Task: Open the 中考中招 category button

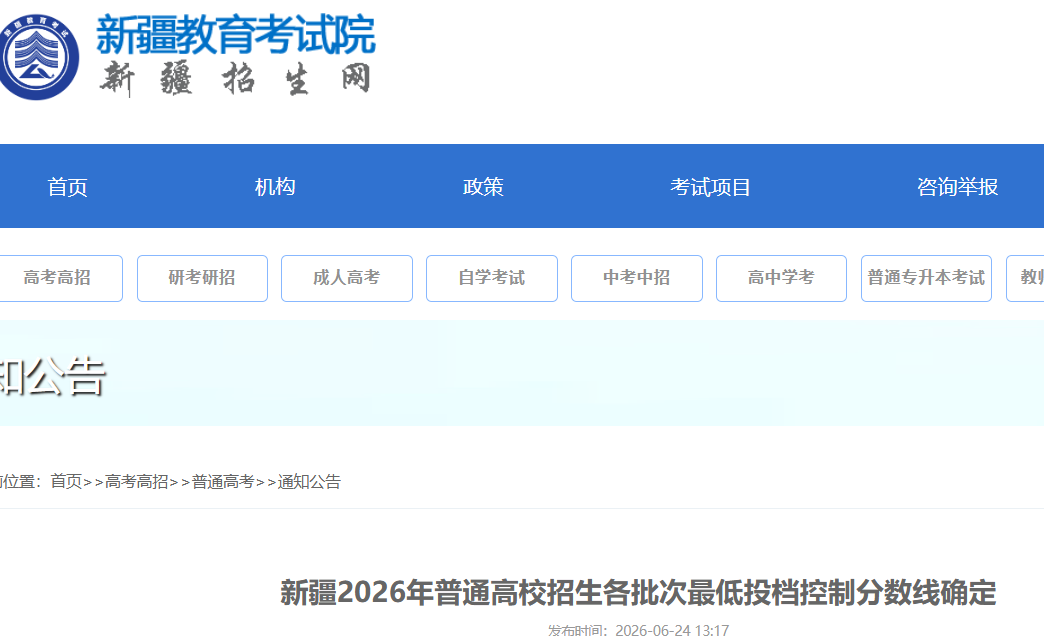Action: (637, 278)
